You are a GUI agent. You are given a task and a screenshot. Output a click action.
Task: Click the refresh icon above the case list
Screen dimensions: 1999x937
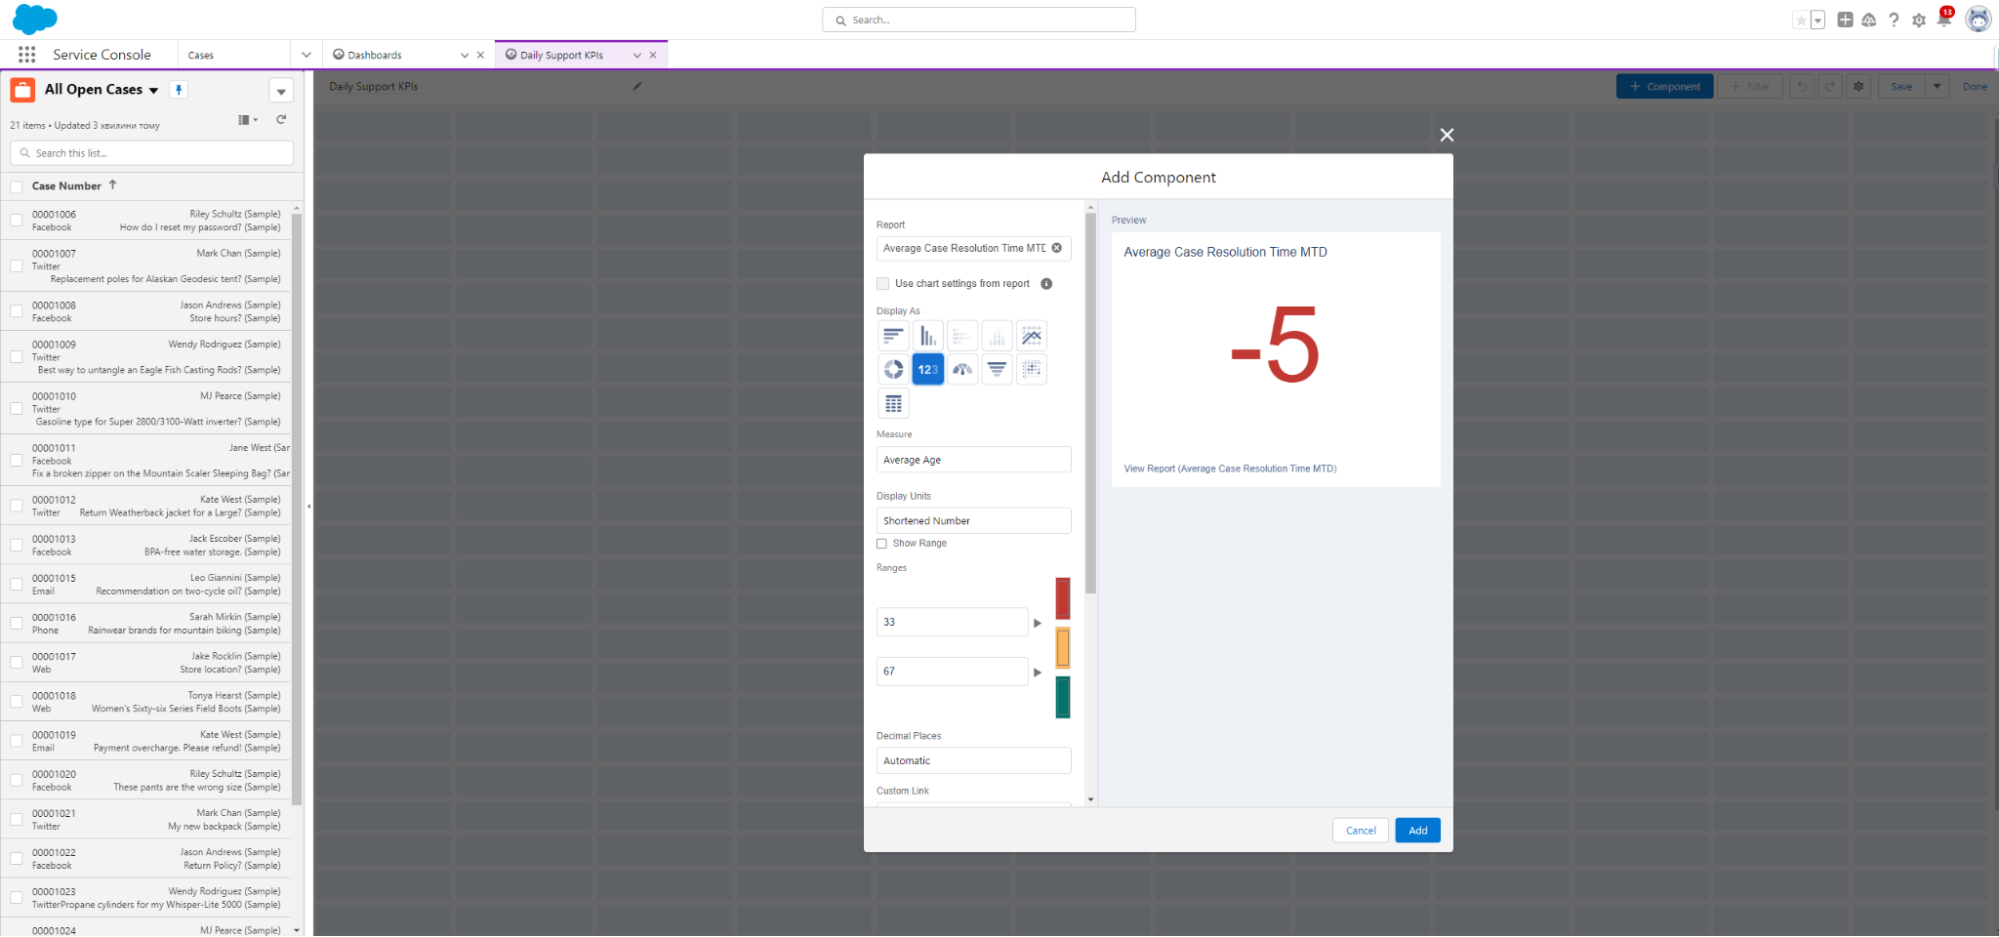pos(281,119)
